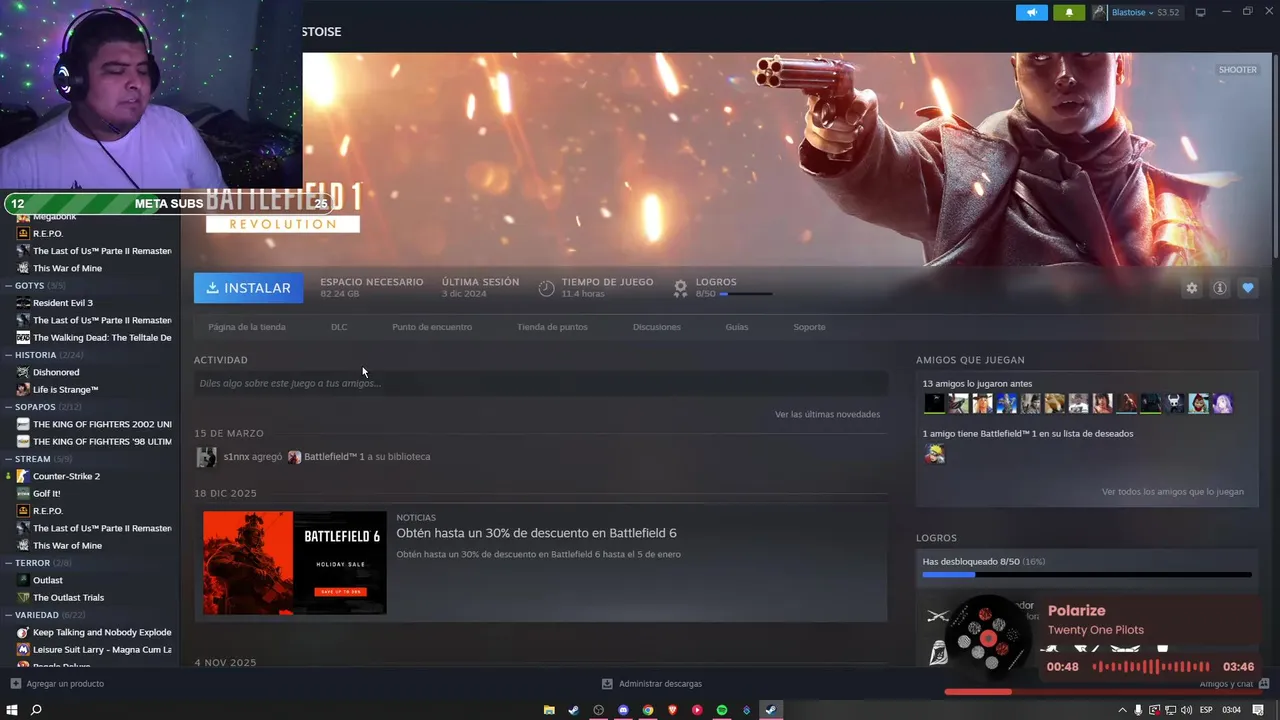Image resolution: width=1280 pixels, height=720 pixels.
Task: Click the Windows search magnifier icon
Action: click(x=36, y=710)
